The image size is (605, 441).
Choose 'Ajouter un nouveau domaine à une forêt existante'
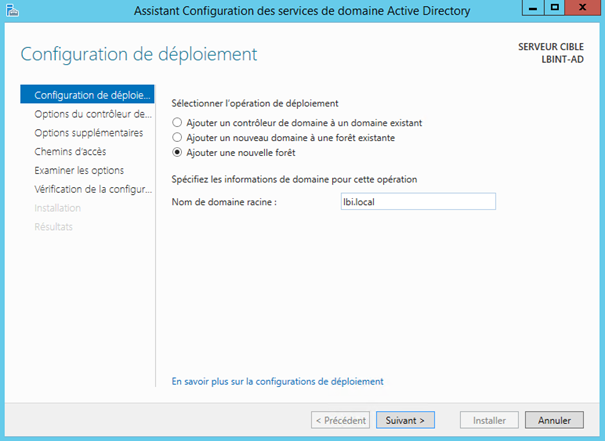pos(178,137)
